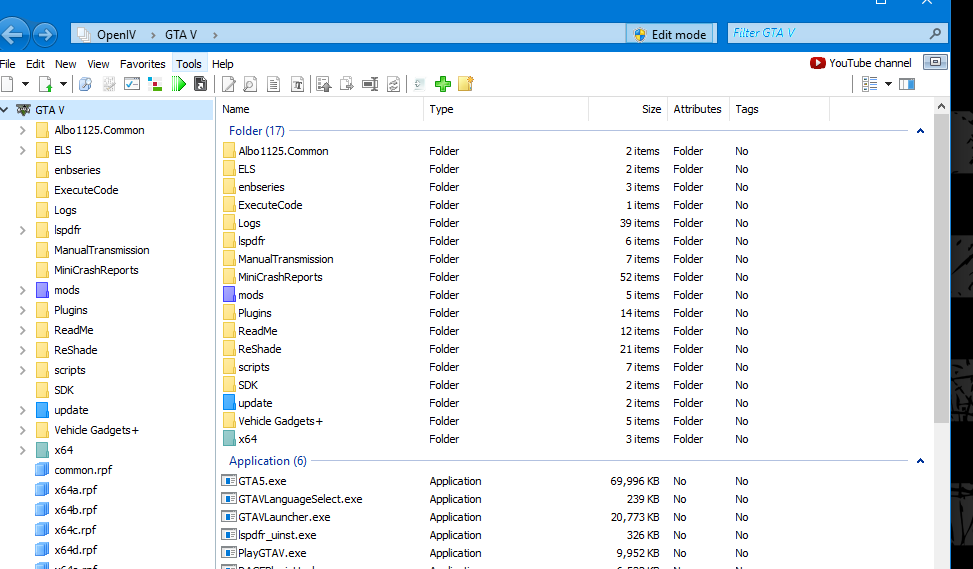This screenshot has width=973, height=569.
Task: Click OpenIV in the breadcrumb path
Action: click(116, 35)
